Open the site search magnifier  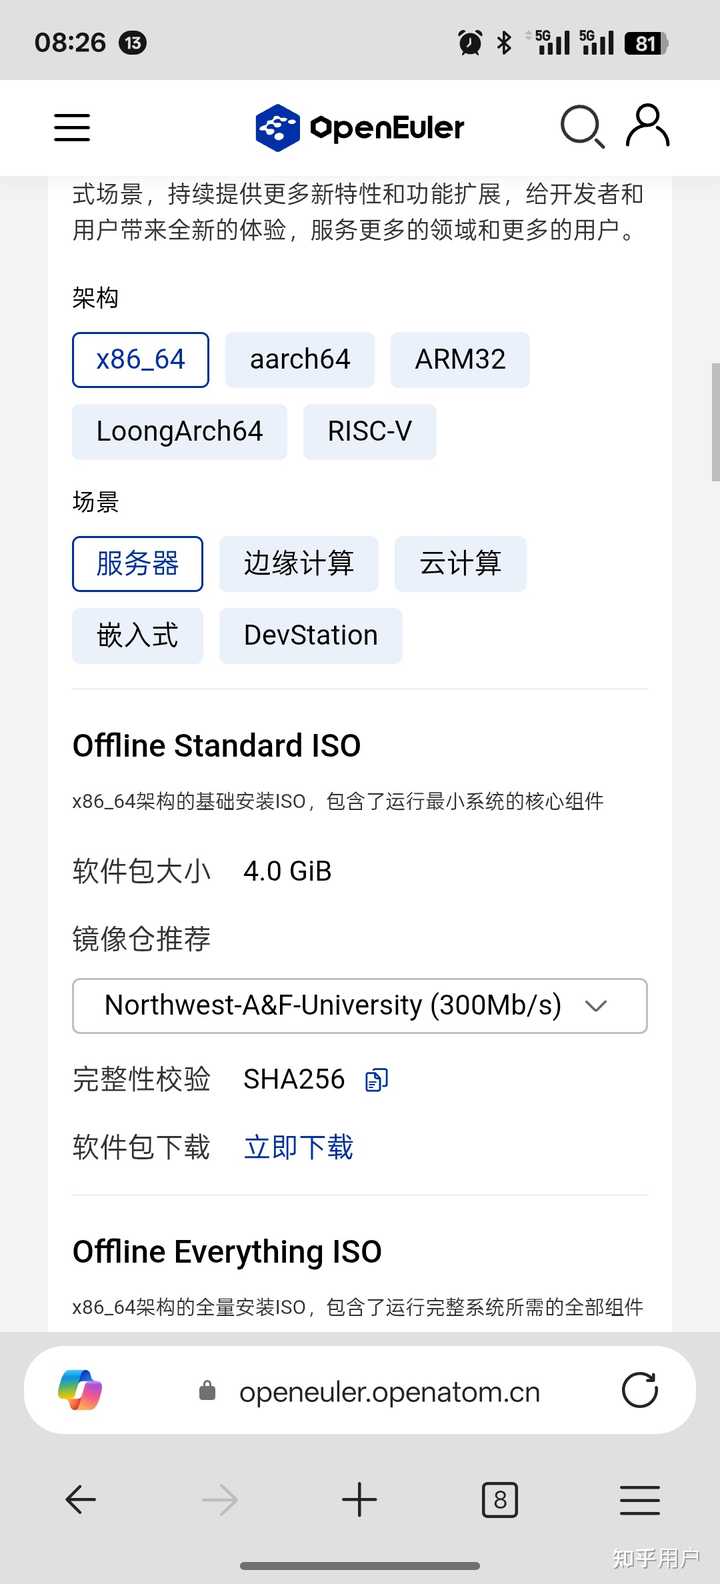[x=582, y=128]
